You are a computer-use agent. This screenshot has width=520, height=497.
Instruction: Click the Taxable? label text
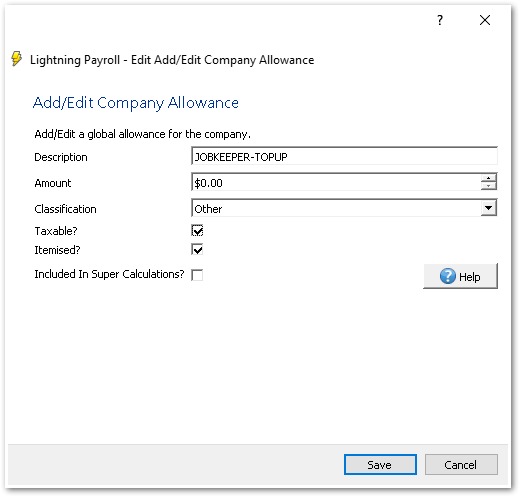[56, 231]
